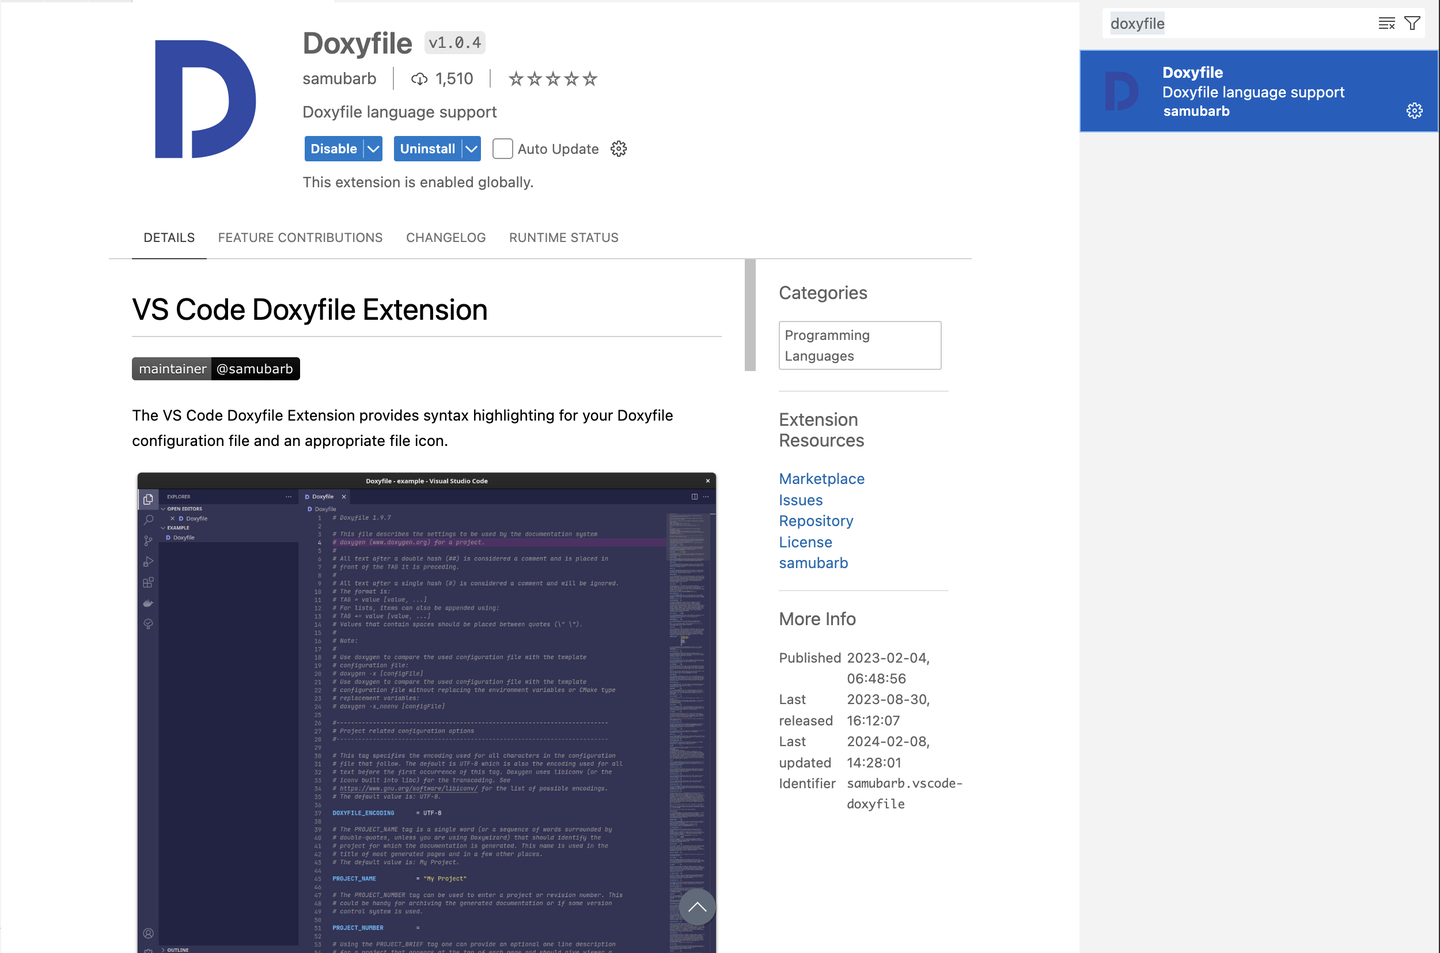
Task: Open the Marketplace link
Action: (x=821, y=478)
